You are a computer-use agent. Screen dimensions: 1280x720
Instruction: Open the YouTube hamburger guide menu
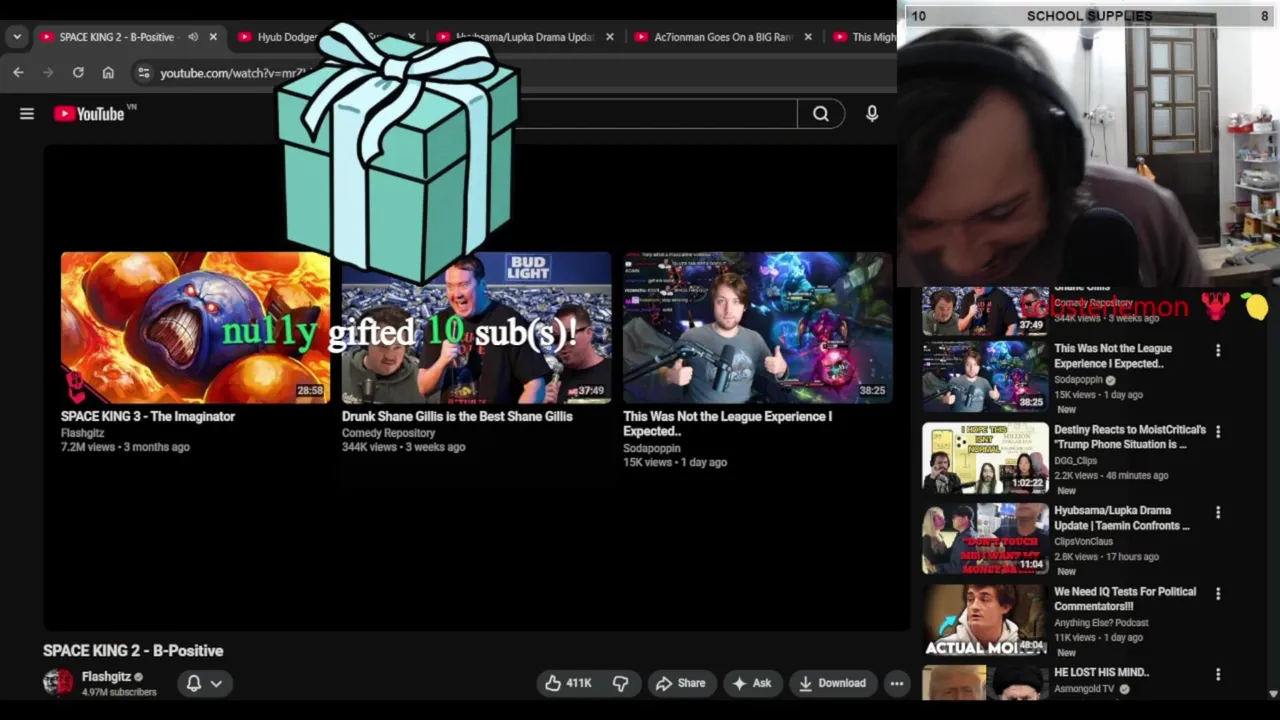(x=27, y=114)
